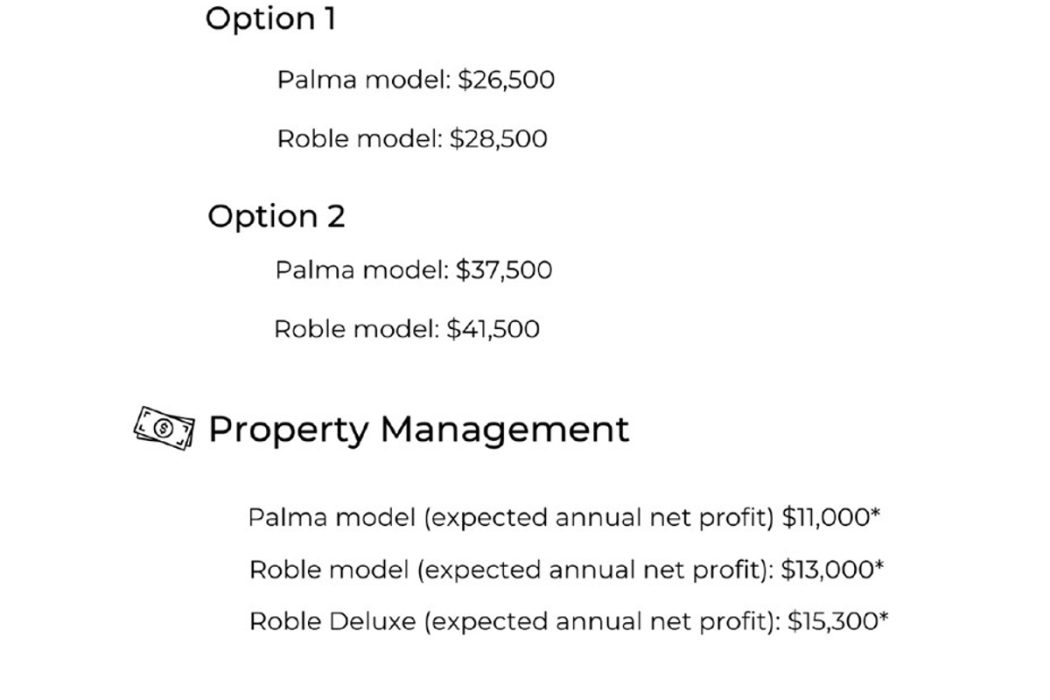Click the Option 1 heading
1050x700 pixels.
271,18
